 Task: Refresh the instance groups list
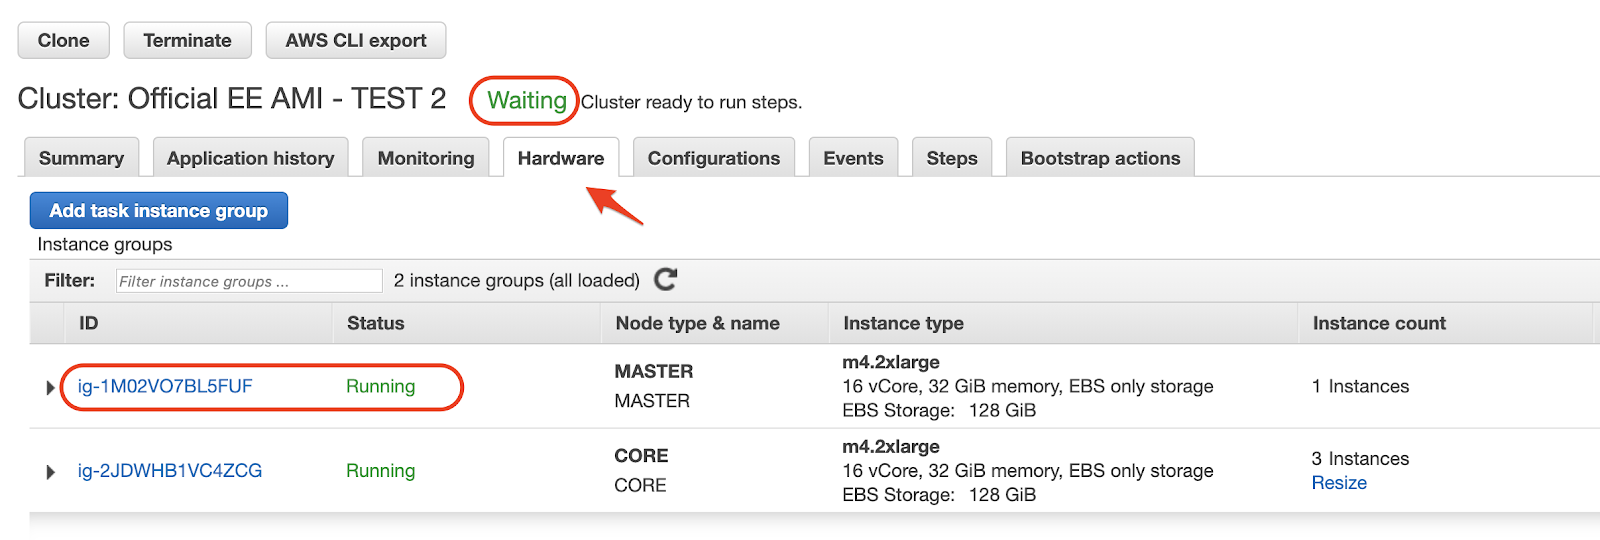pyautogui.click(x=666, y=280)
